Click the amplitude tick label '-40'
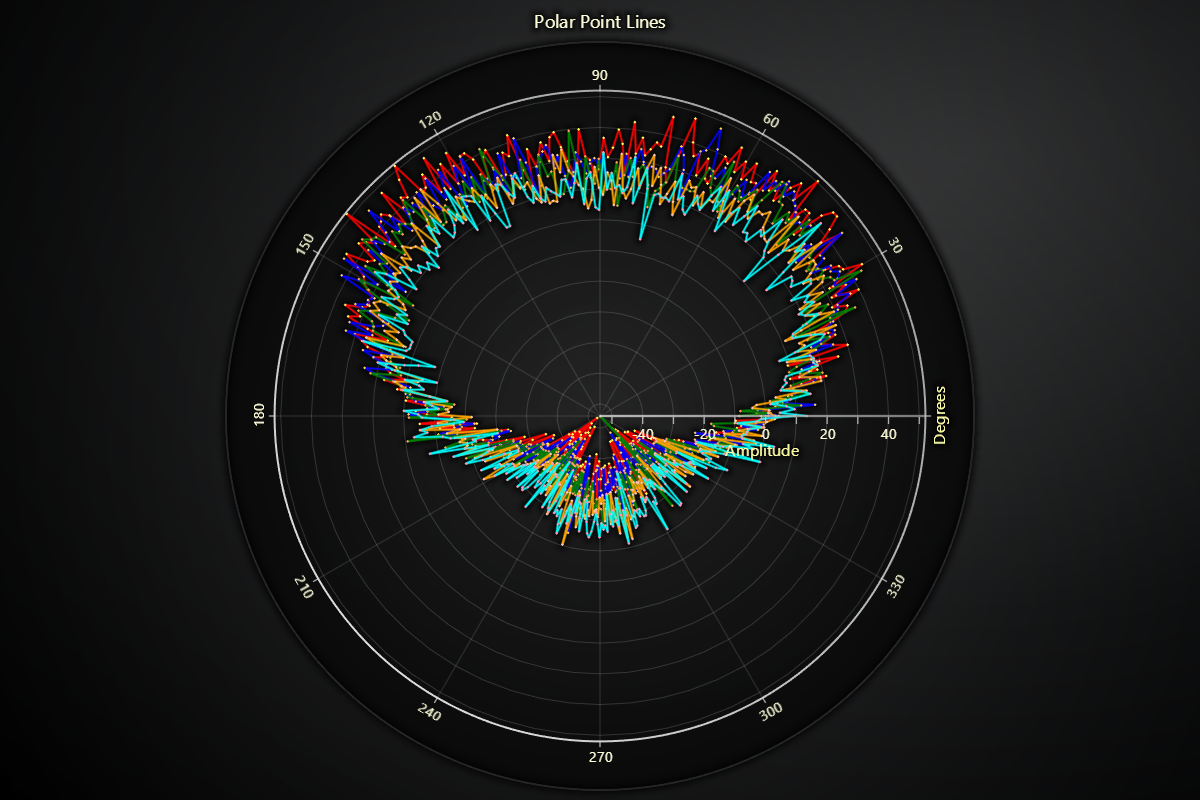 click(x=643, y=434)
